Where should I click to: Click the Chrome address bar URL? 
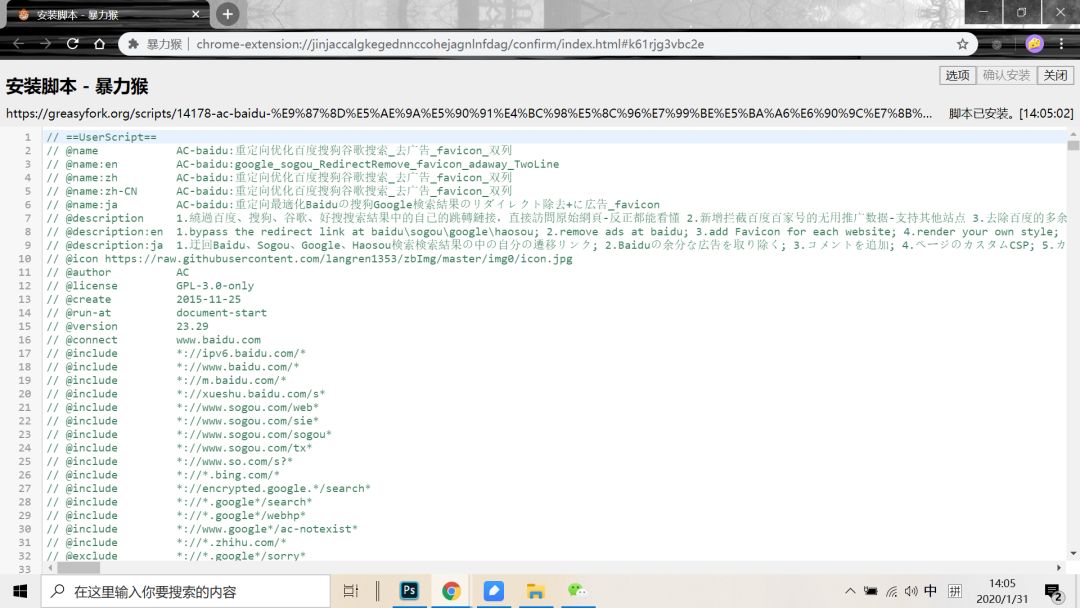click(x=450, y=44)
